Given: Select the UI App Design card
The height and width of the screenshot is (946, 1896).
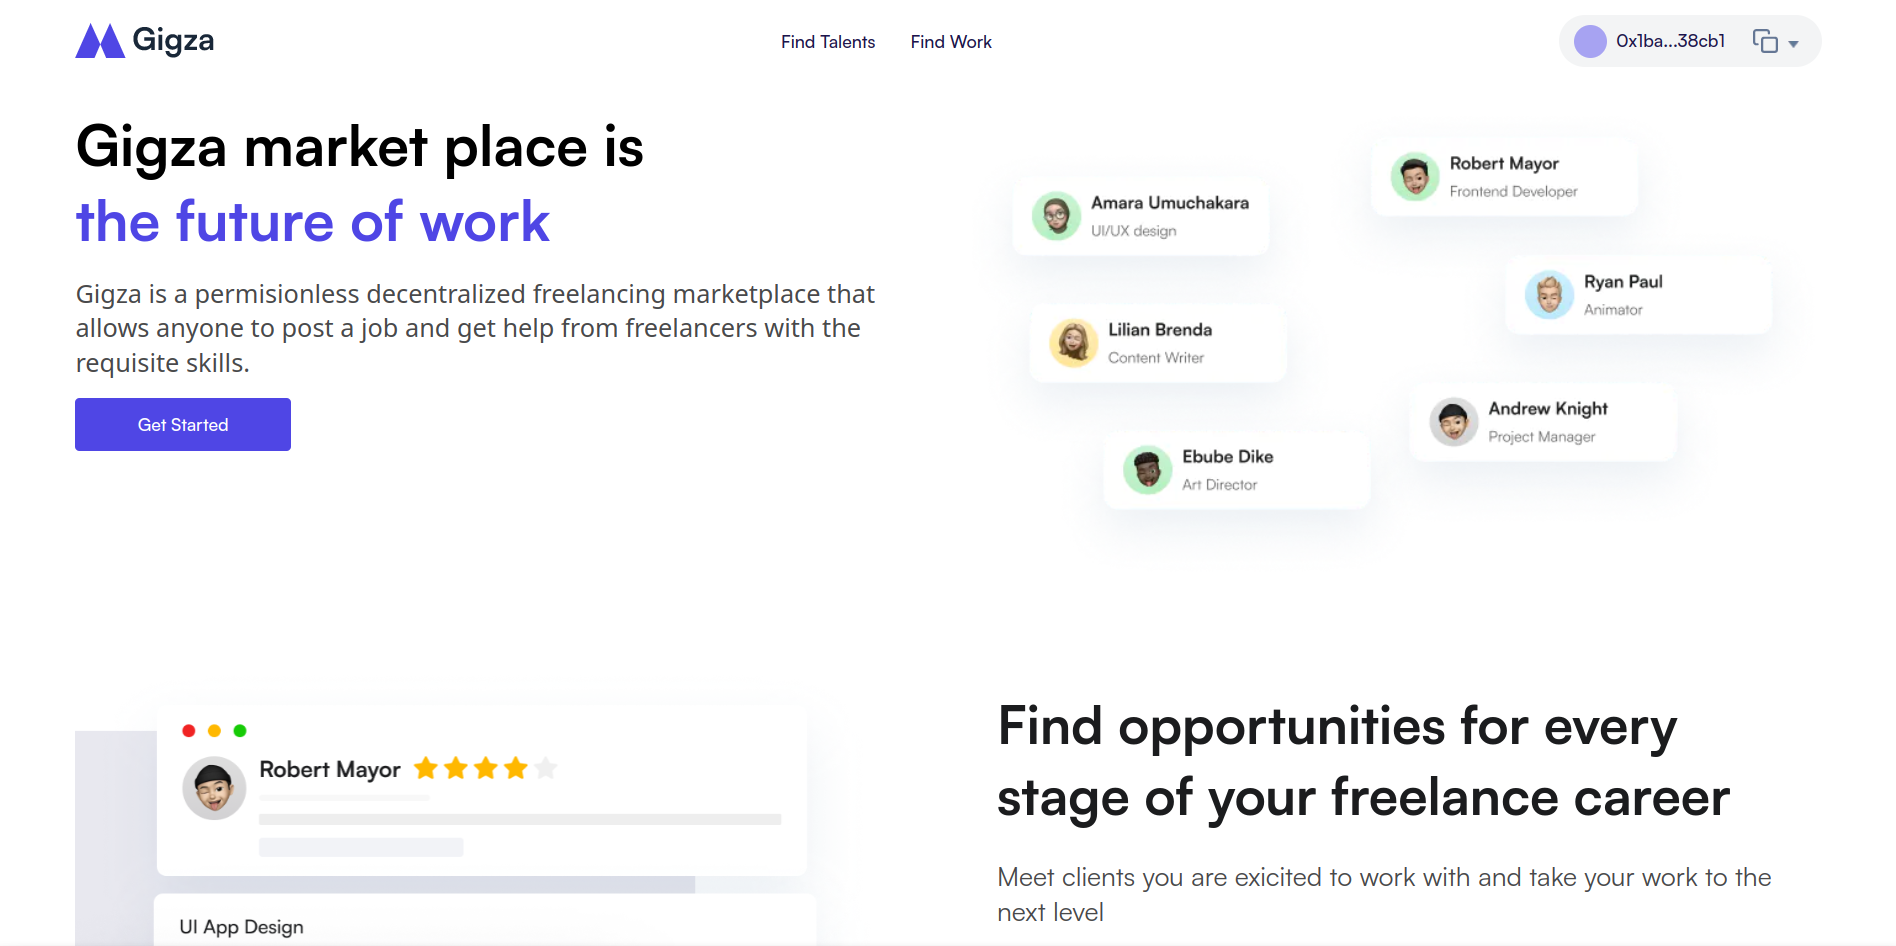Looking at the screenshot, I should coord(484,922).
